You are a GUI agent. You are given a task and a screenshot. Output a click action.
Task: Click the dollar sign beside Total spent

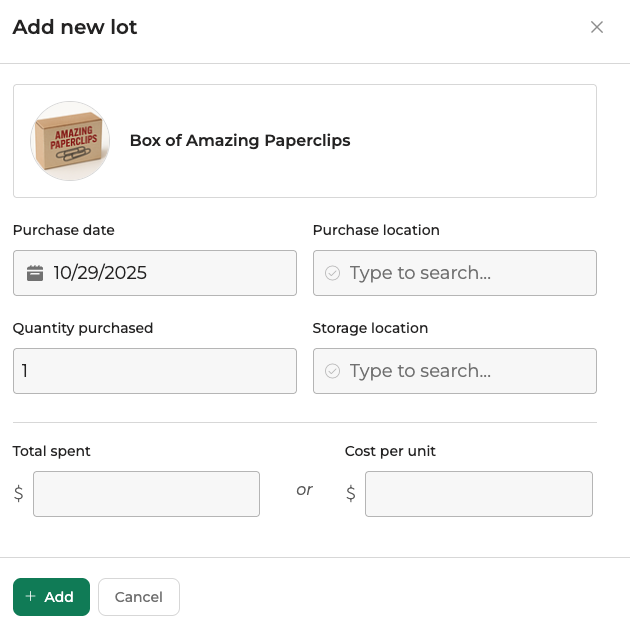tap(18, 493)
